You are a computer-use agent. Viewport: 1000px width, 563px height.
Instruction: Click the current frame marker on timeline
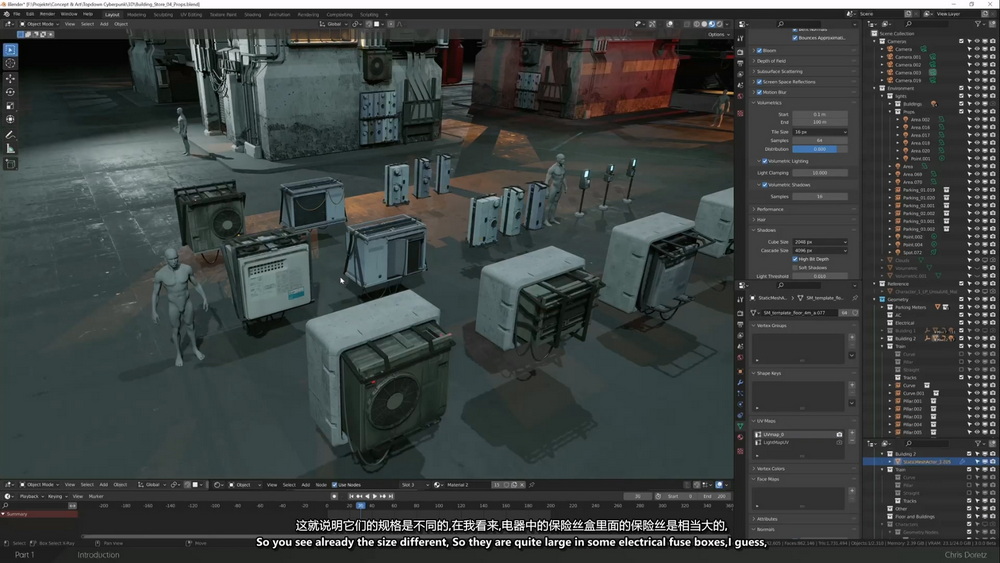point(360,506)
